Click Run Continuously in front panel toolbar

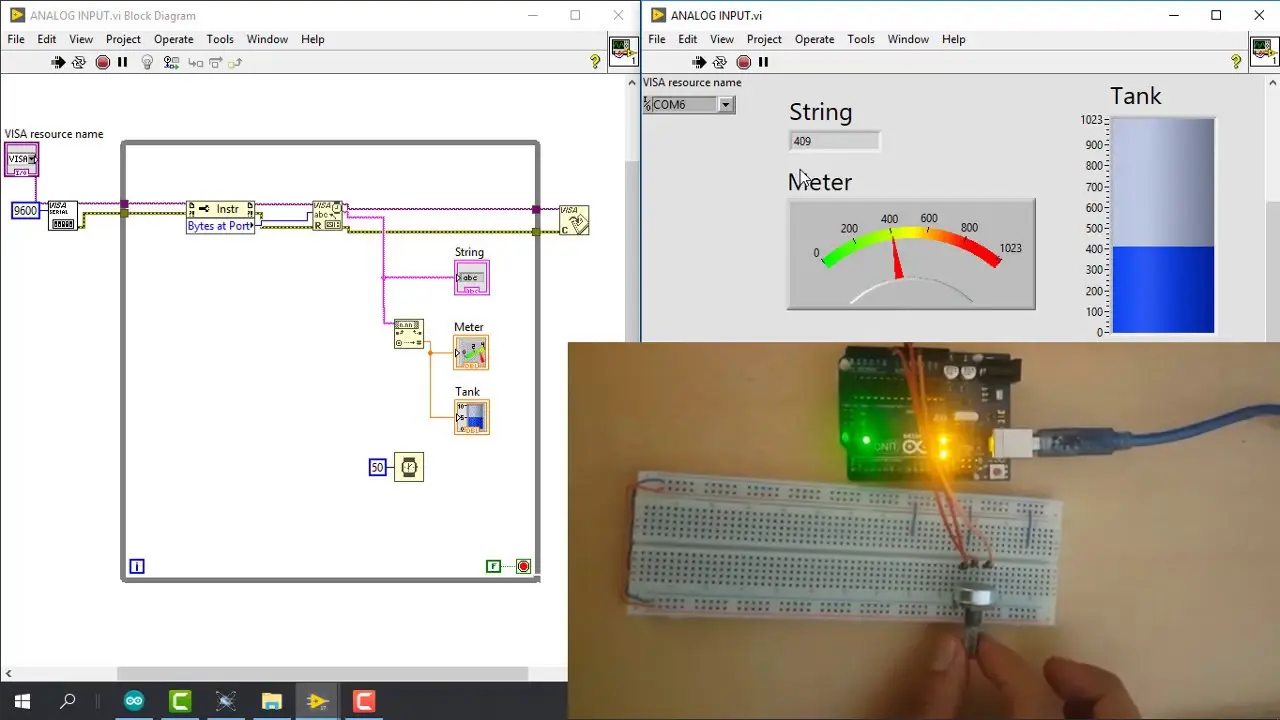720,62
